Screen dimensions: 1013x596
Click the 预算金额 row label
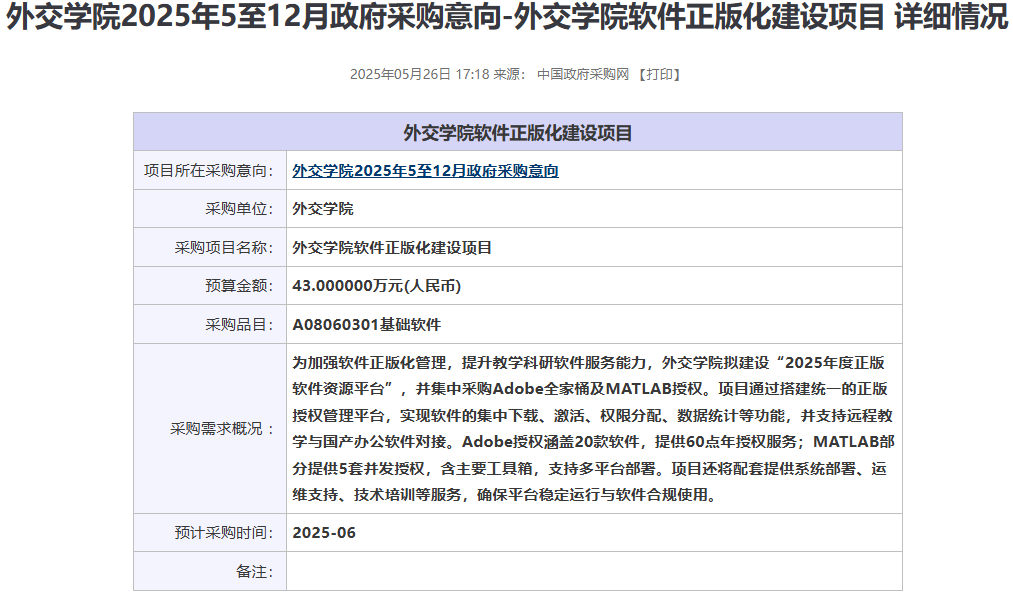point(239,286)
